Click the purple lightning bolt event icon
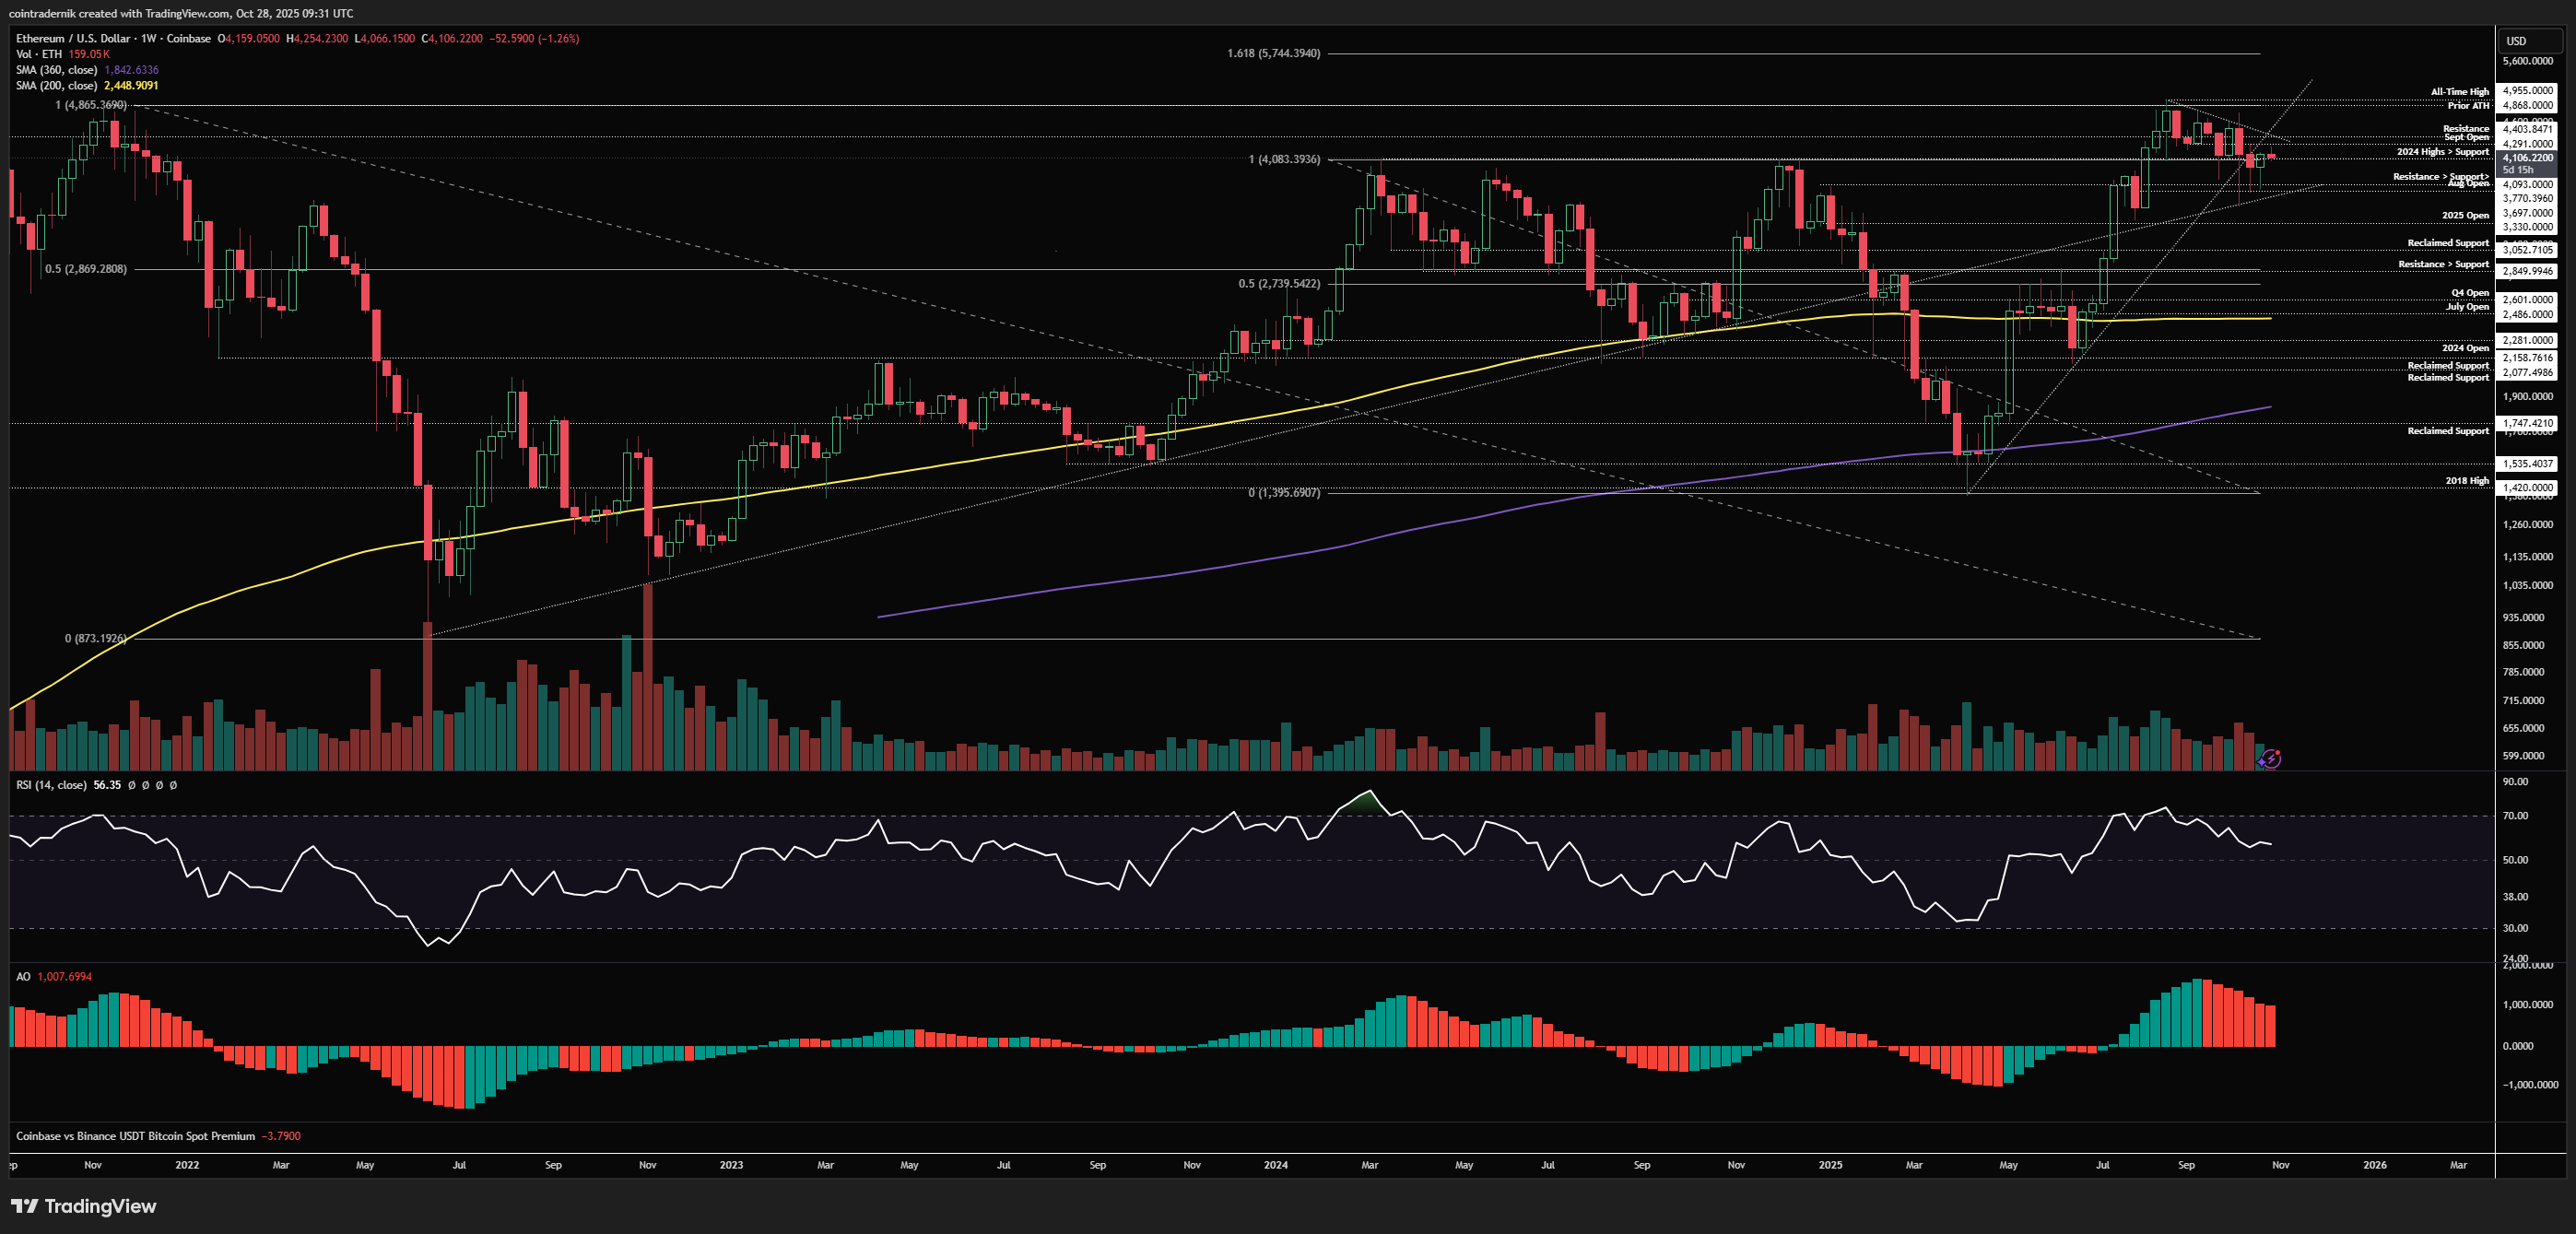Image resolution: width=2576 pixels, height=1234 pixels. 2270,759
